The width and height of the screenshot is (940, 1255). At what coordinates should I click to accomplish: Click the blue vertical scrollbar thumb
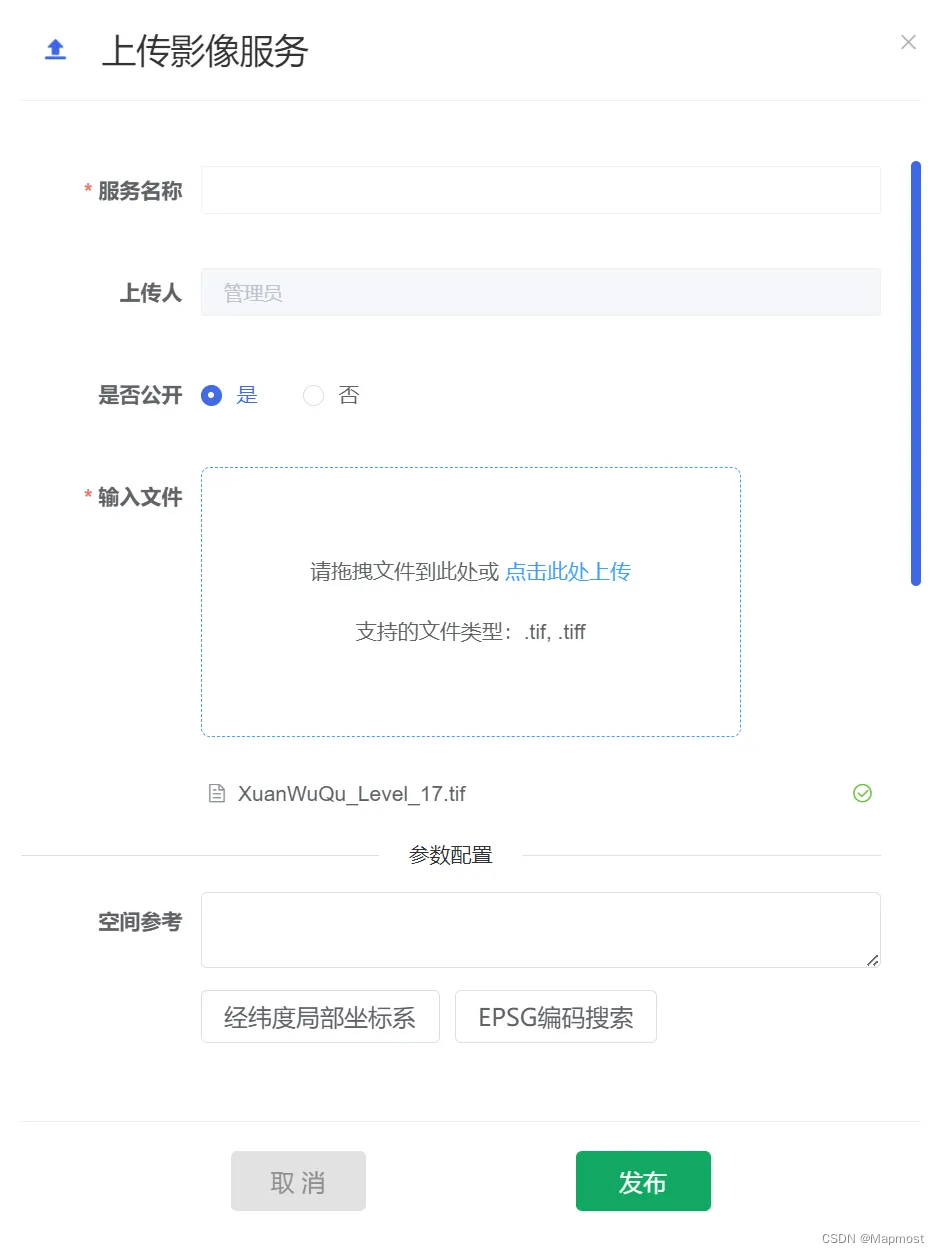coord(916,373)
